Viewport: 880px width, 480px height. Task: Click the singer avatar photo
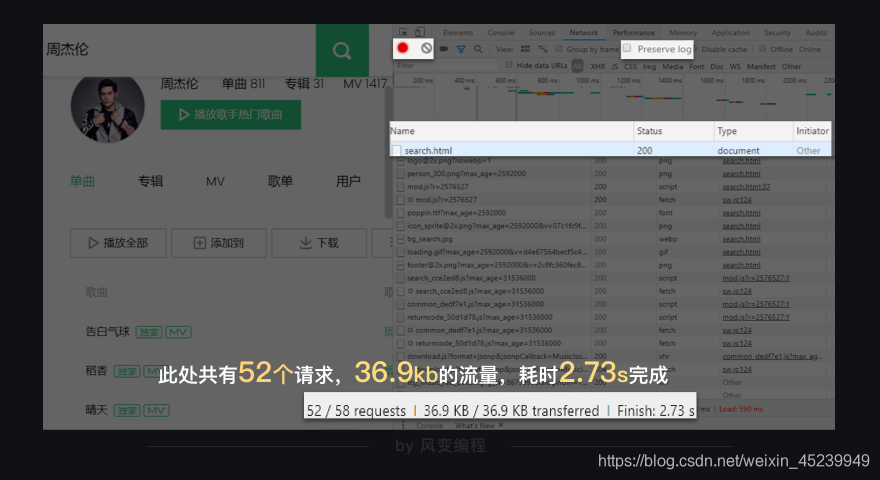(107, 107)
